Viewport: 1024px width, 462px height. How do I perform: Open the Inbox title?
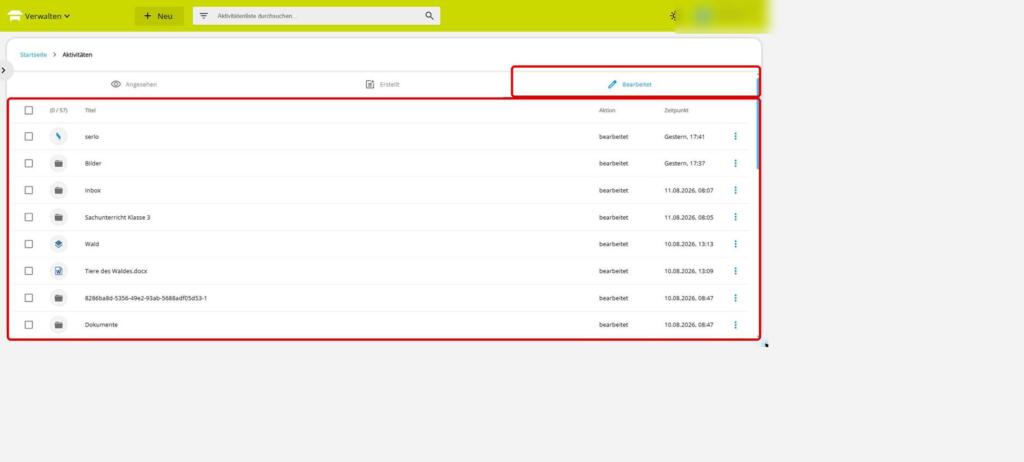[93, 190]
